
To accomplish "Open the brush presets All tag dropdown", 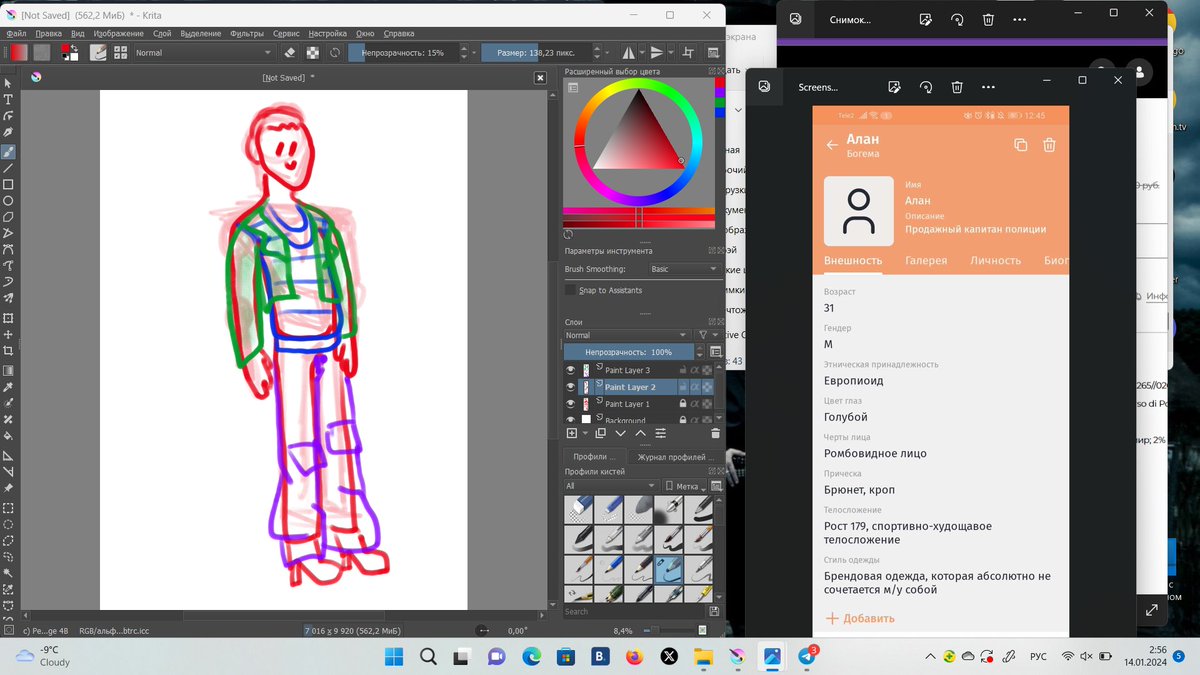I will pos(610,486).
